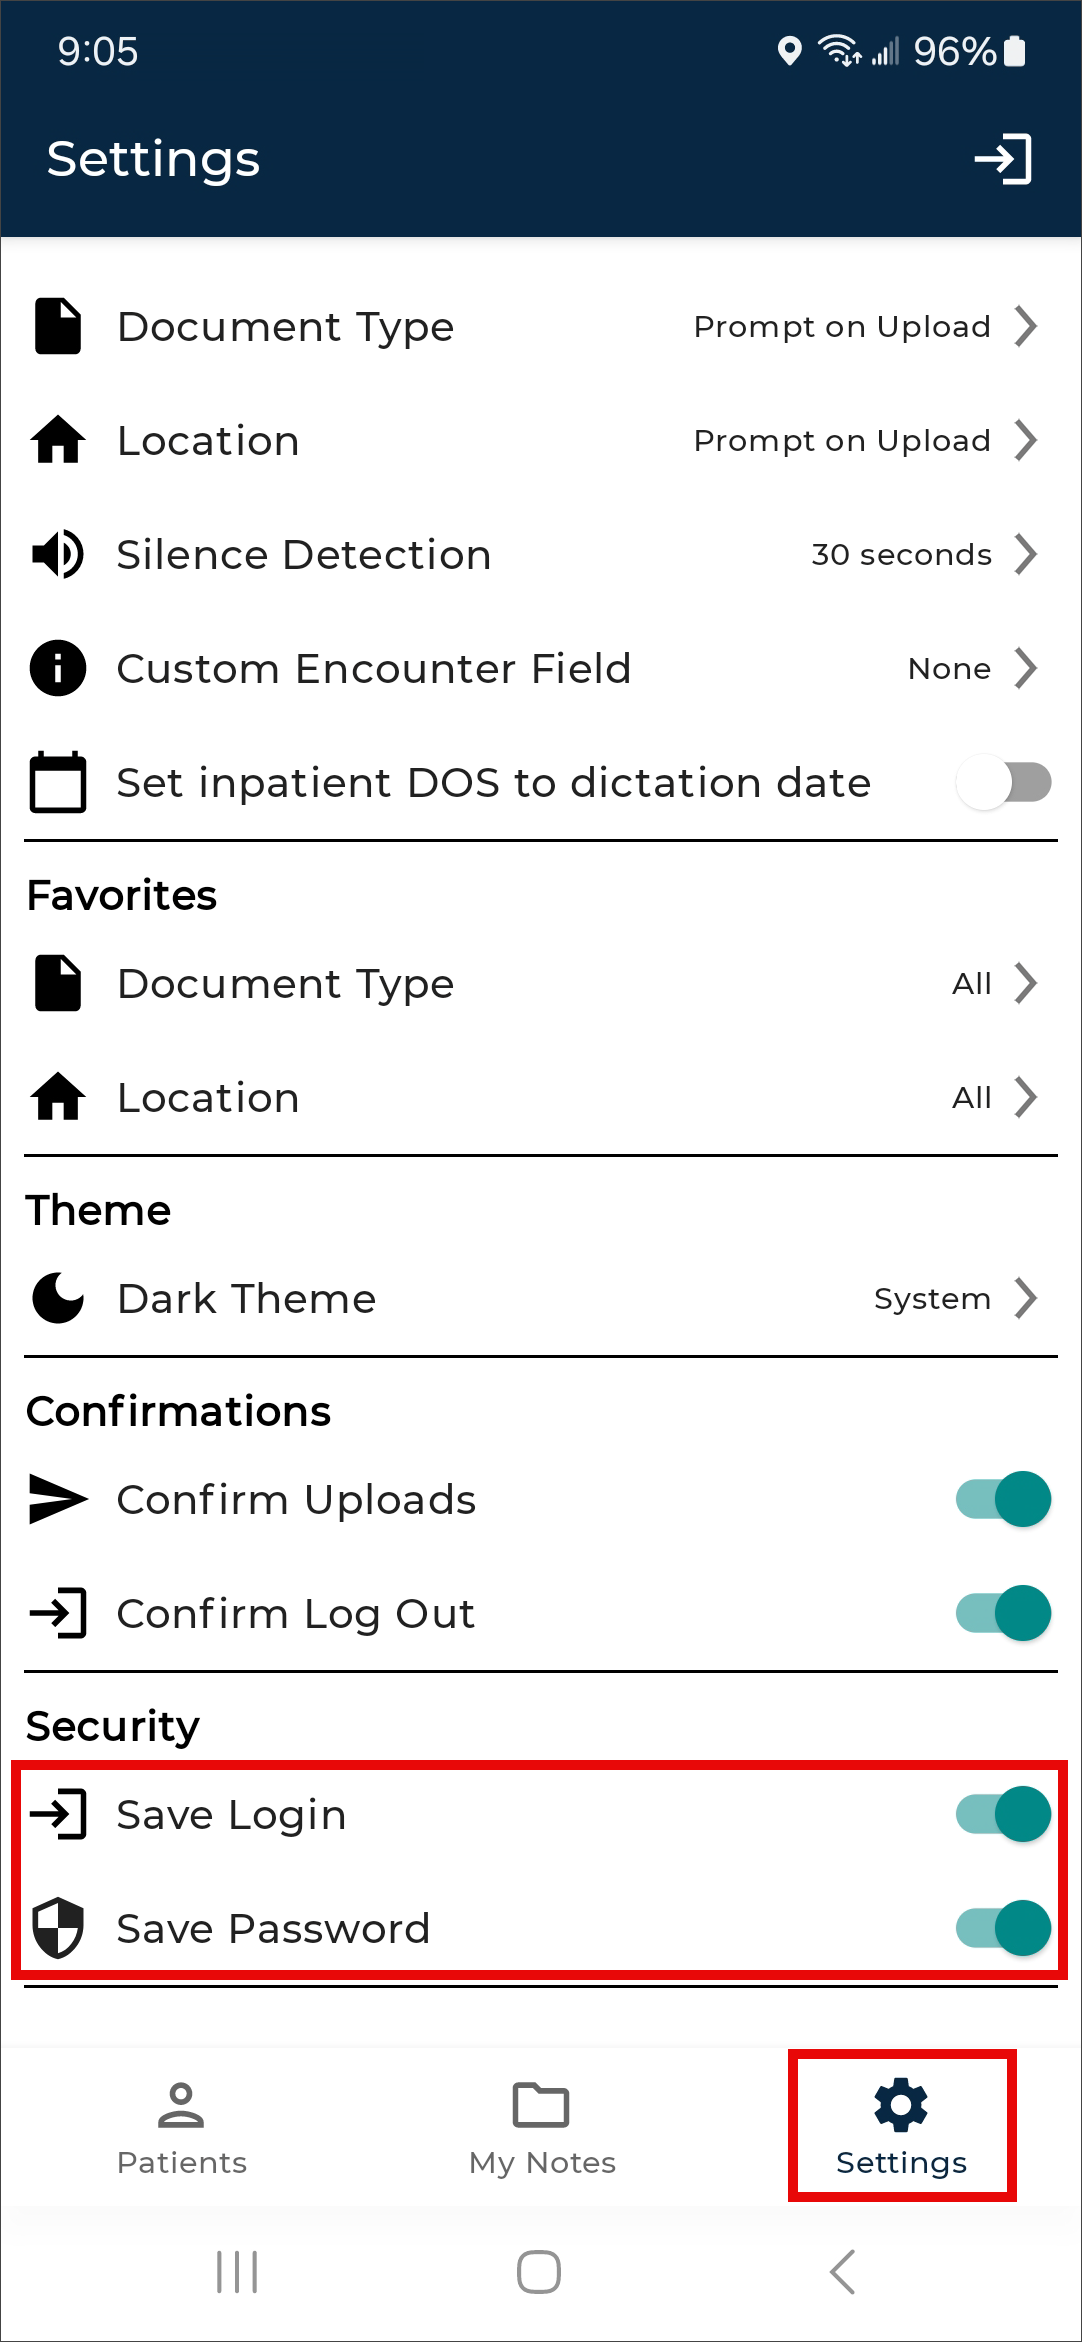Enable inpatient DOS to dictation date switch
This screenshot has height=2342, width=1082.
[1003, 782]
